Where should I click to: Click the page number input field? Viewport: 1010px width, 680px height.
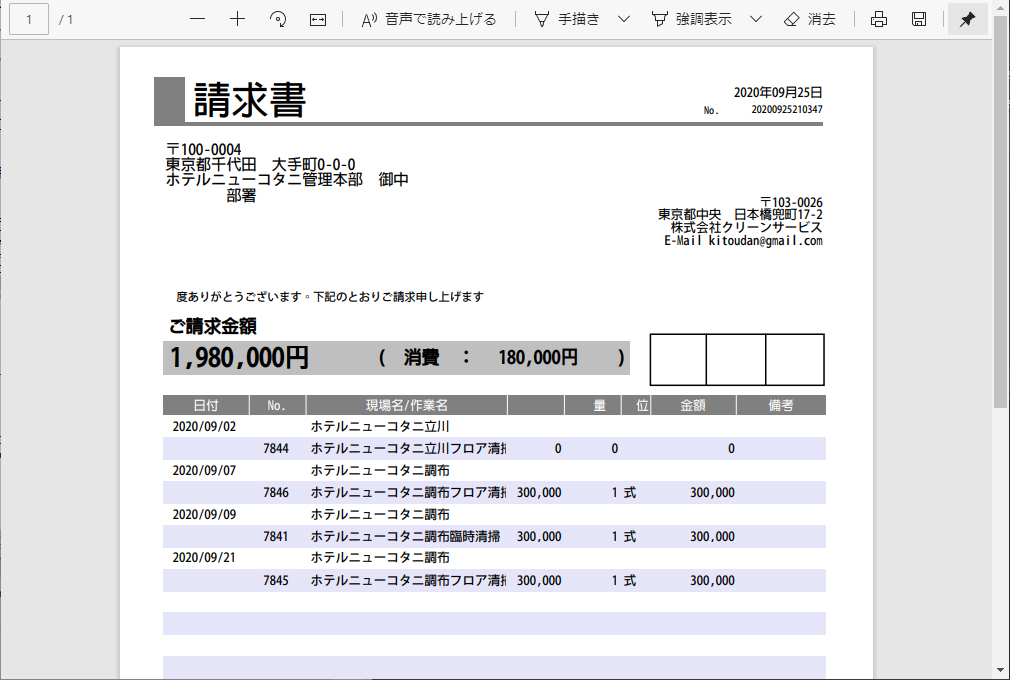click(29, 19)
